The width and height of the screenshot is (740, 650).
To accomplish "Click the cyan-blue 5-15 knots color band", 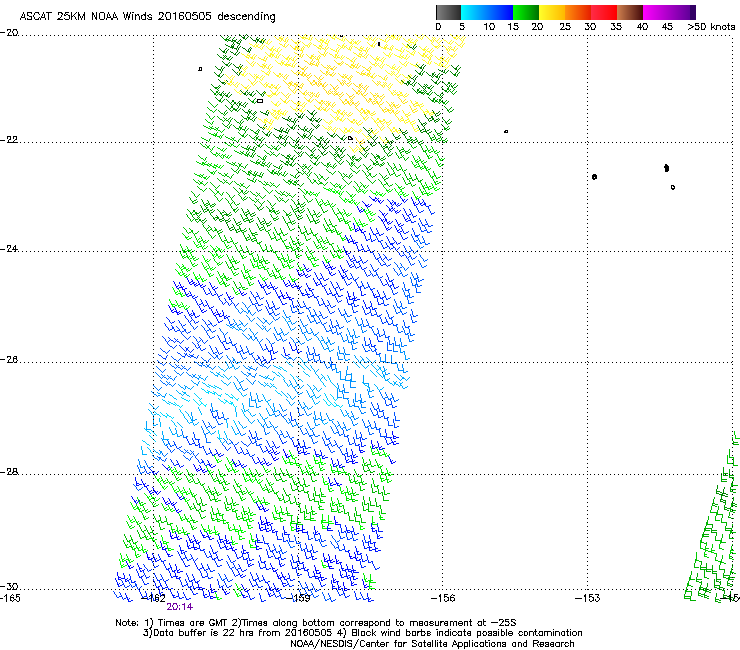I will [x=487, y=12].
